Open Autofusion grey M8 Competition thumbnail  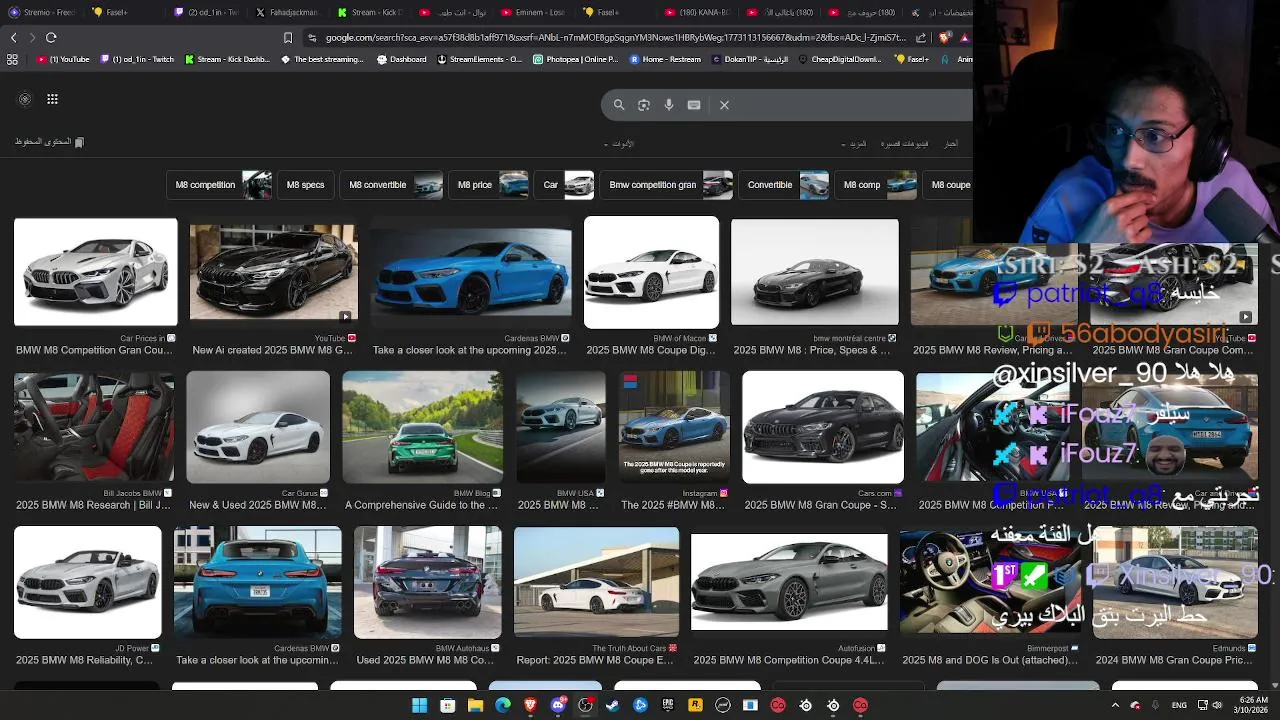[x=789, y=582]
